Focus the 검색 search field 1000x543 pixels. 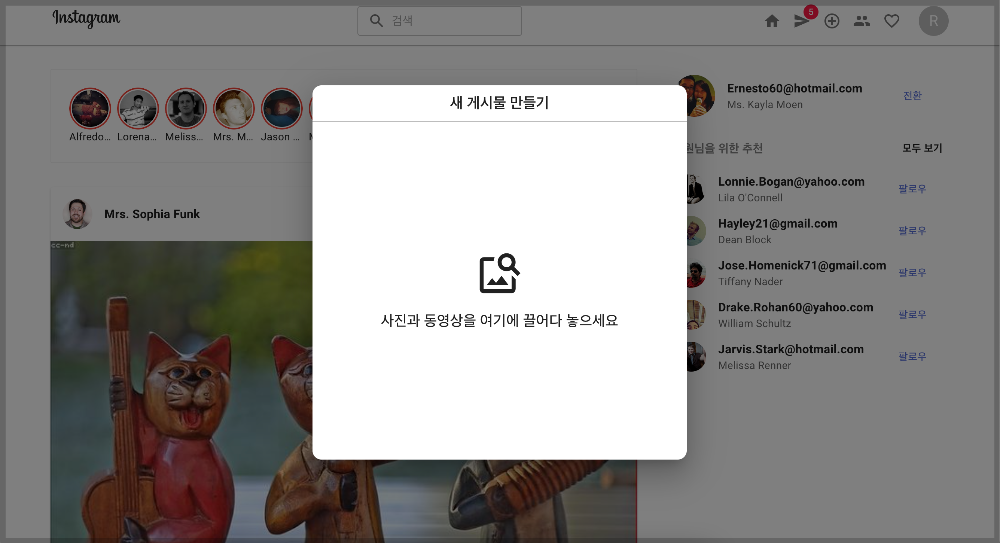pos(439,21)
